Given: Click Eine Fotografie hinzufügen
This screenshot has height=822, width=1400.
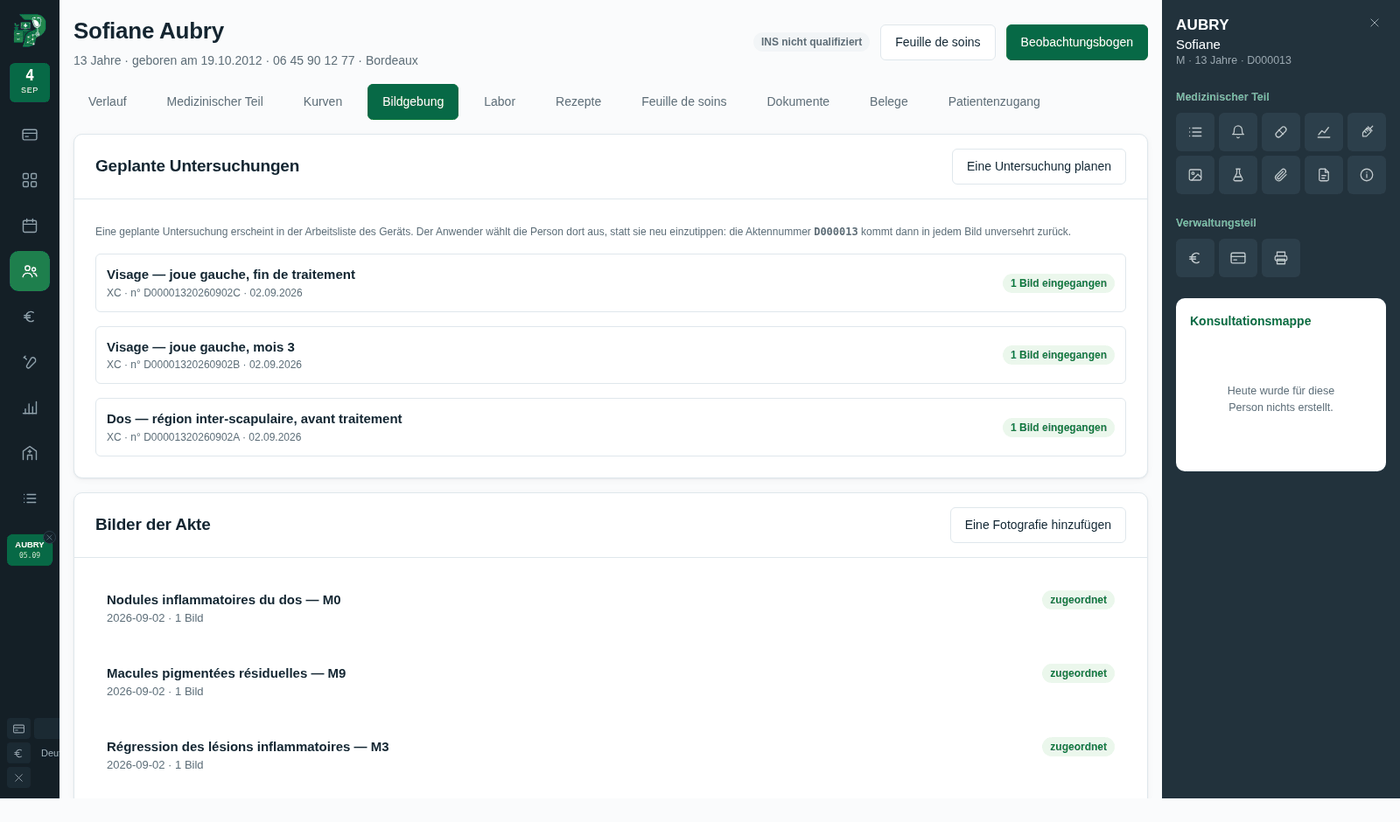Looking at the screenshot, I should point(1038,525).
